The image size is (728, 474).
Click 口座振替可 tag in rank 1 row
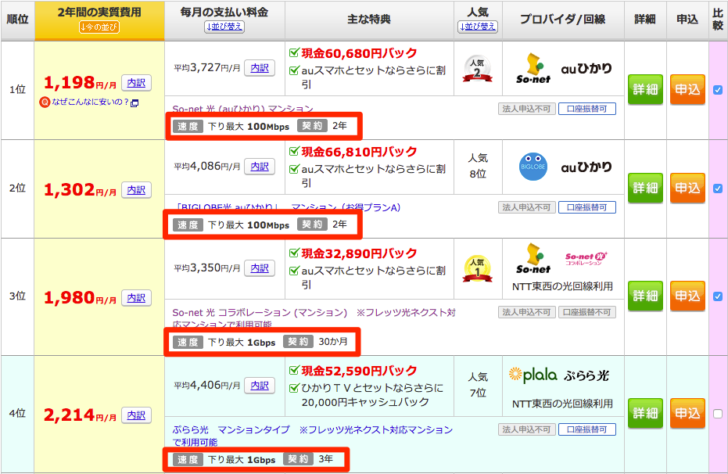coord(587,109)
